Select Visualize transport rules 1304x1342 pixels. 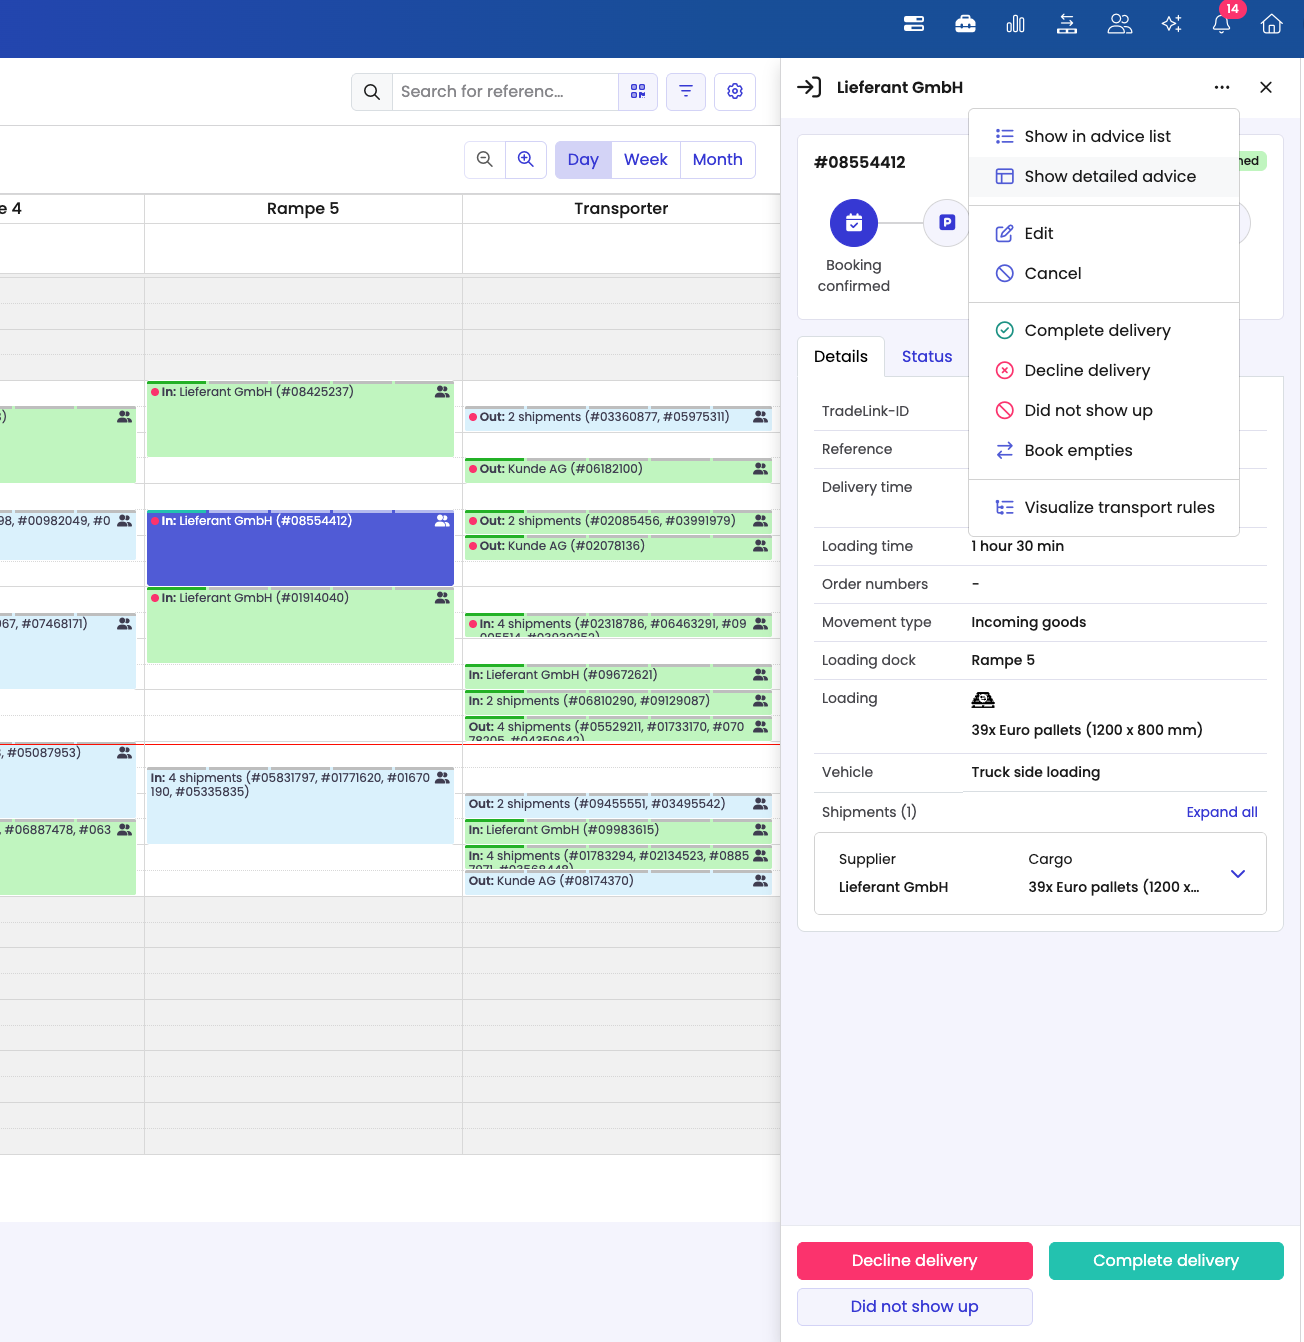pyautogui.click(x=1104, y=508)
